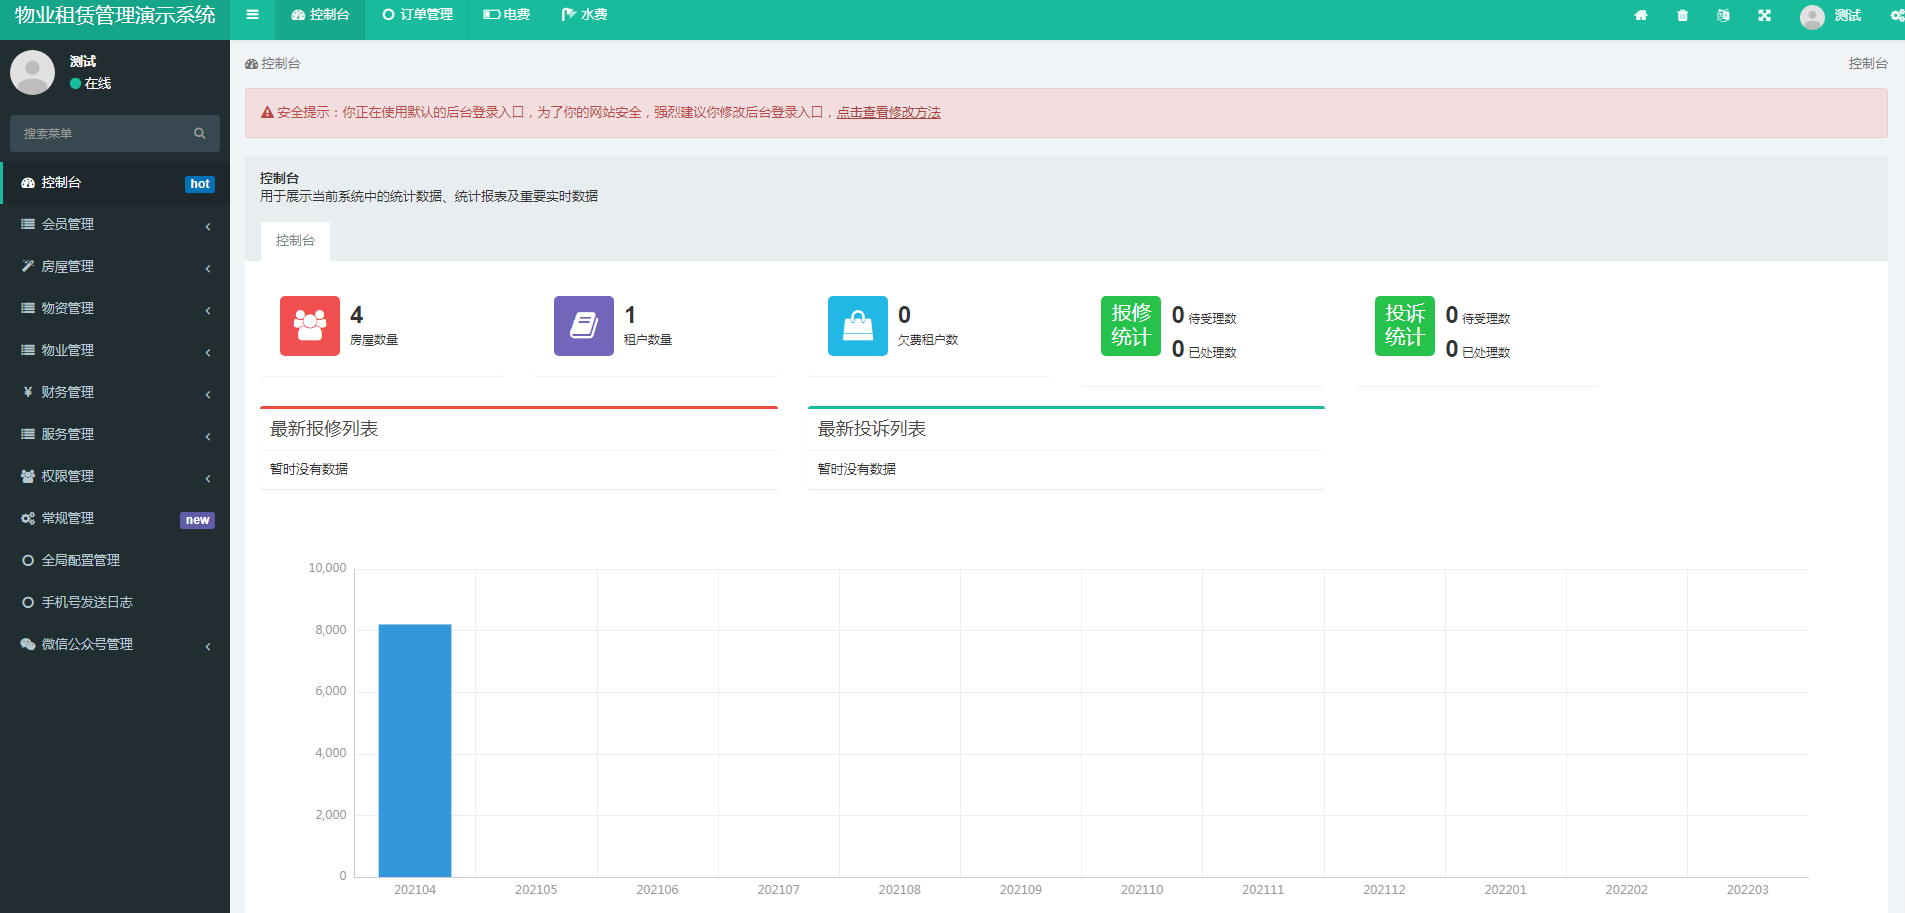Click the search magnifier in sidebar
The image size is (1905, 913).
tap(200, 133)
